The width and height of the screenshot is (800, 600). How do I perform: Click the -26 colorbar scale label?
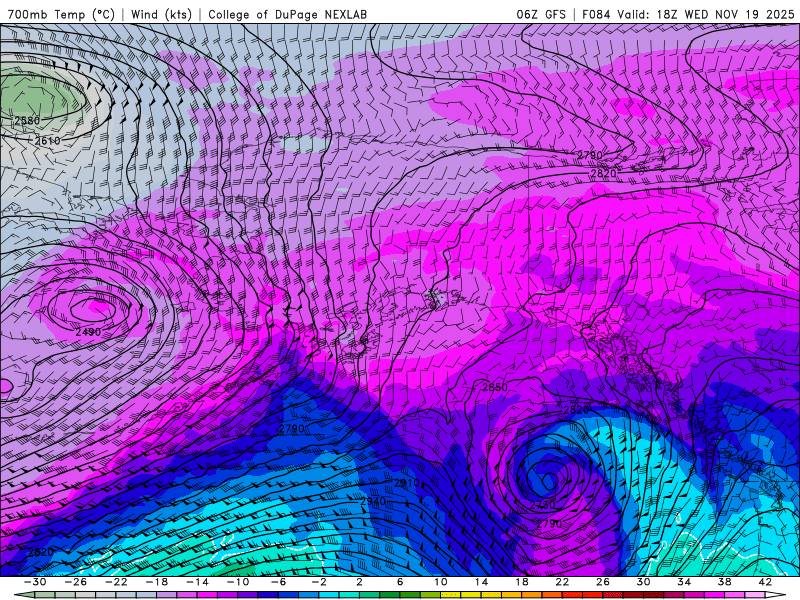tap(76, 582)
